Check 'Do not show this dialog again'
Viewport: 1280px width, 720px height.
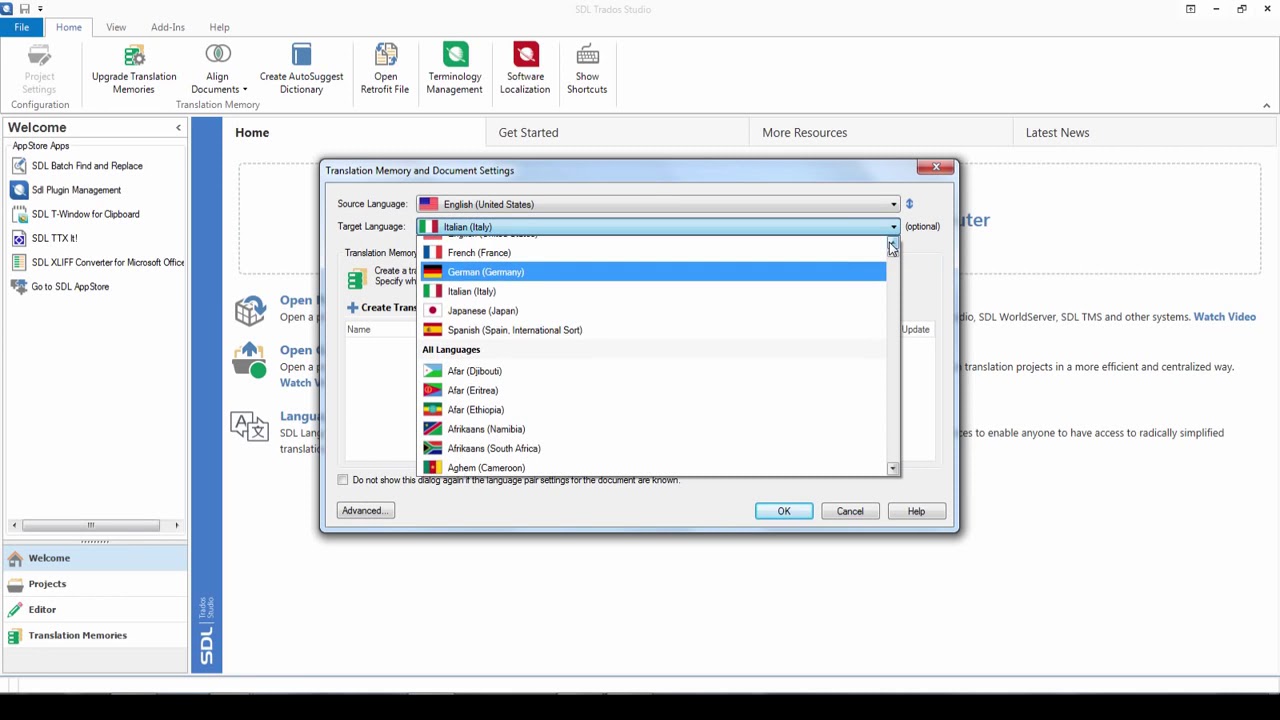(x=343, y=480)
